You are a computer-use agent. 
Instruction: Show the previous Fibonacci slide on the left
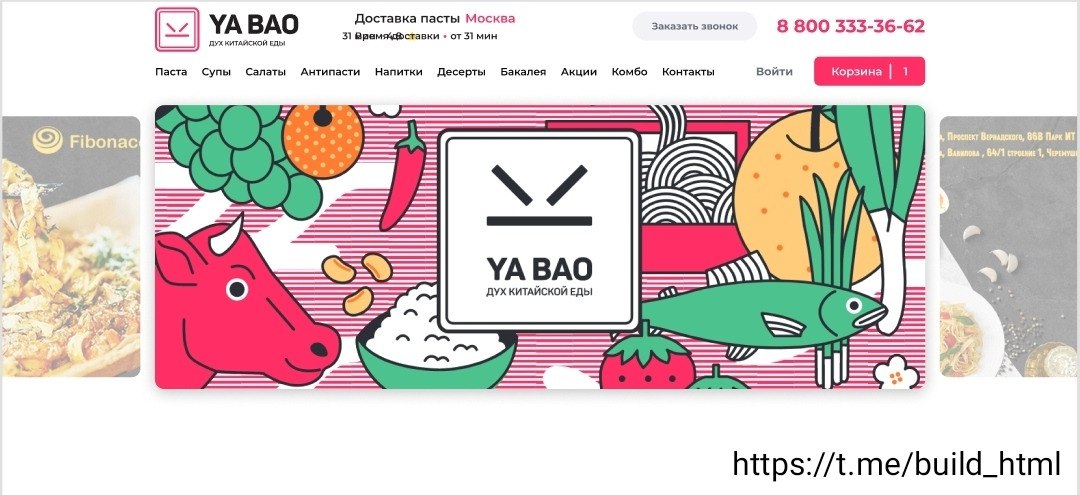click(71, 246)
